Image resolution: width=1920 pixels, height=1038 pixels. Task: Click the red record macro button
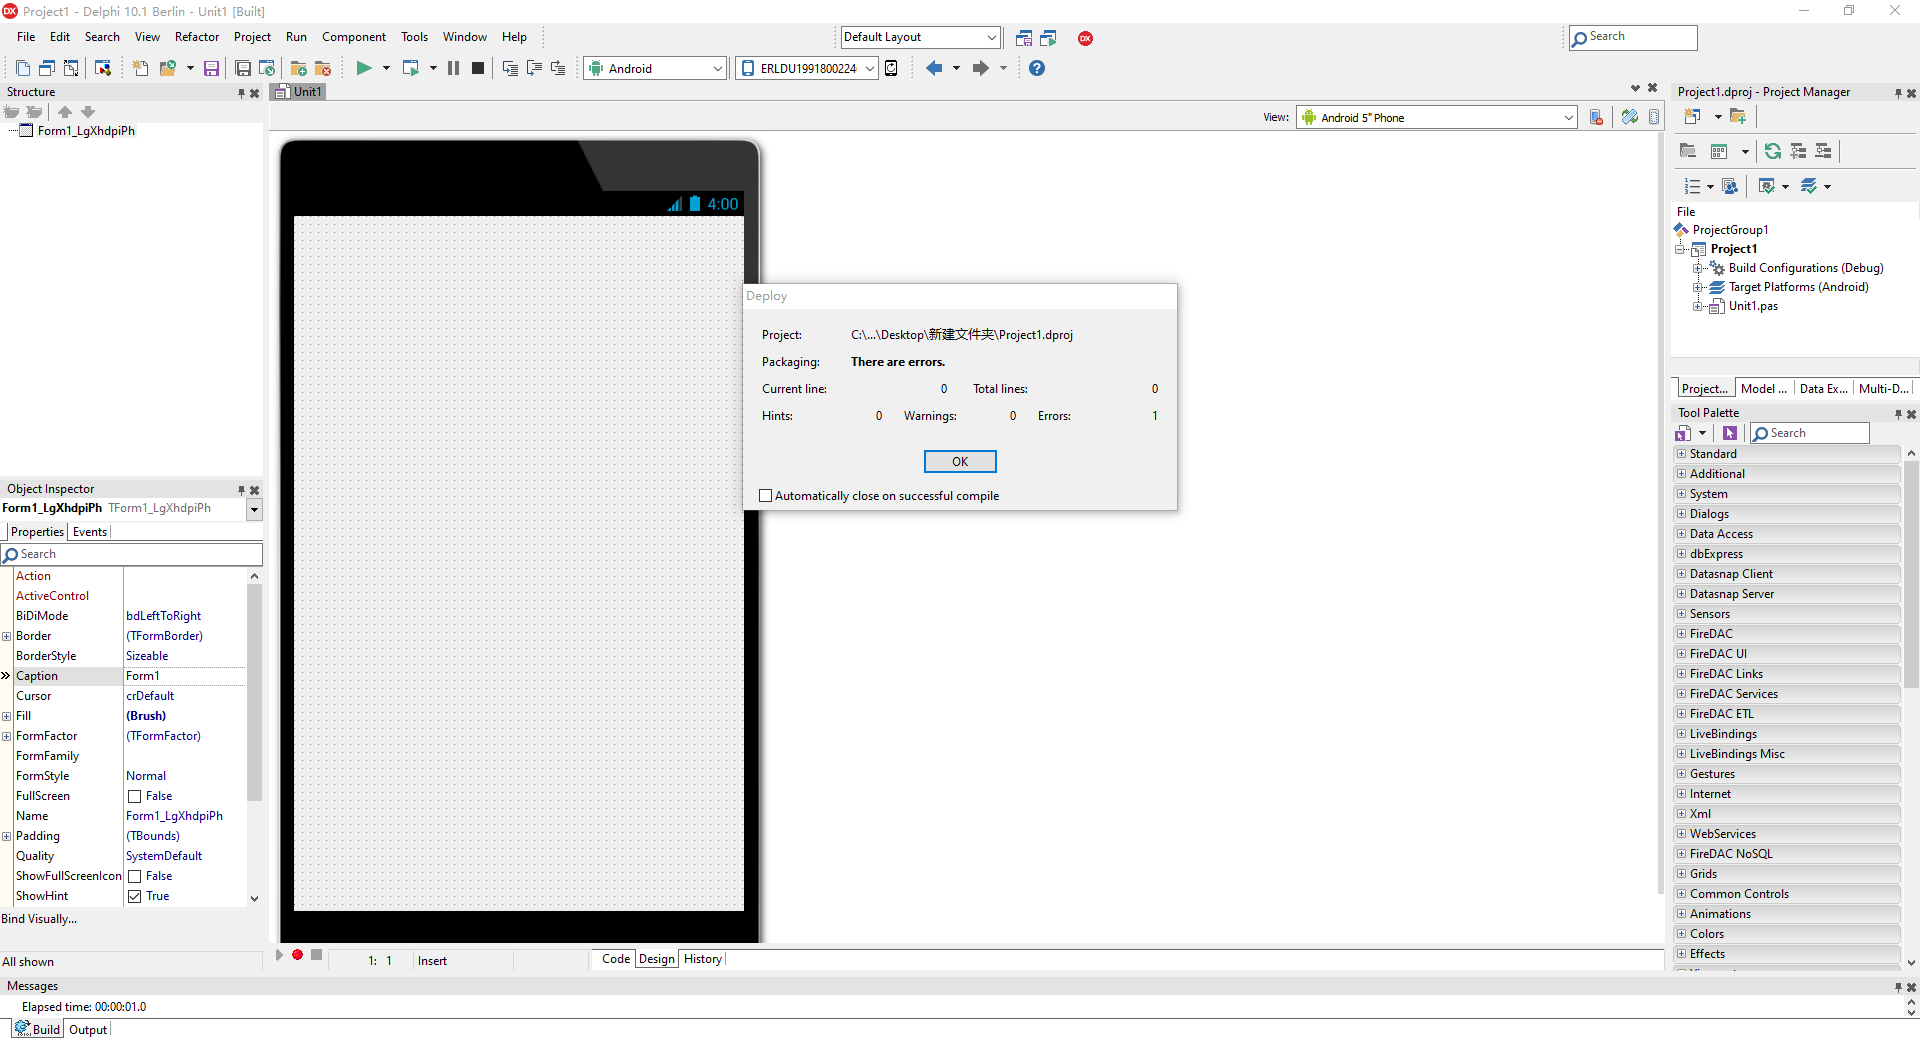pos(297,955)
